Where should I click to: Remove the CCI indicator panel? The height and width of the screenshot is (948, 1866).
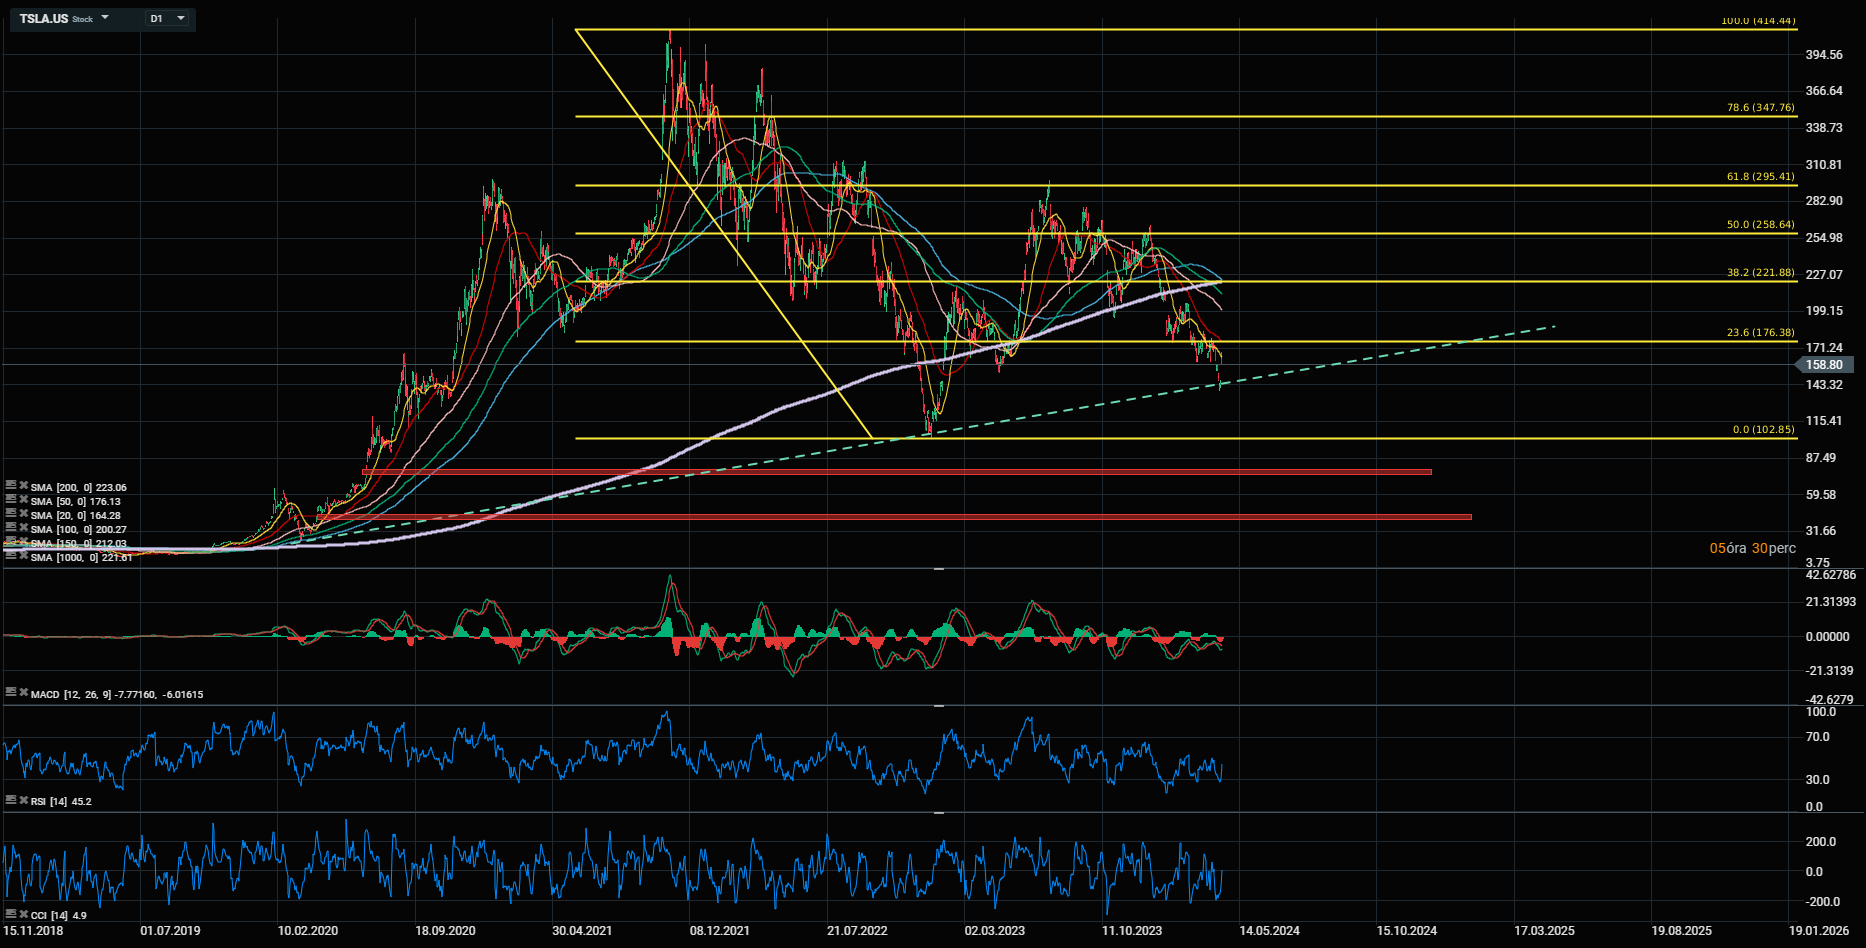point(23,914)
